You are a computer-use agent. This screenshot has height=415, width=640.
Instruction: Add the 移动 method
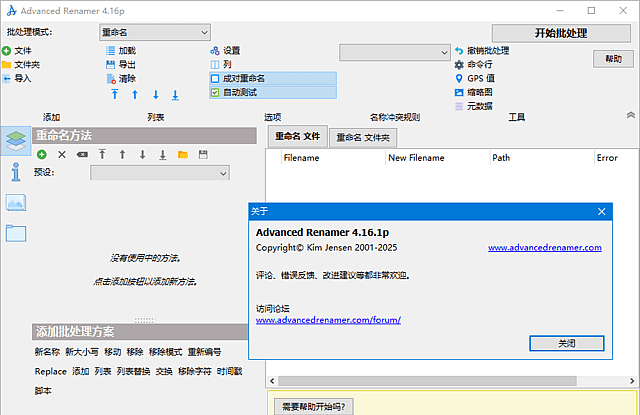(x=113, y=352)
